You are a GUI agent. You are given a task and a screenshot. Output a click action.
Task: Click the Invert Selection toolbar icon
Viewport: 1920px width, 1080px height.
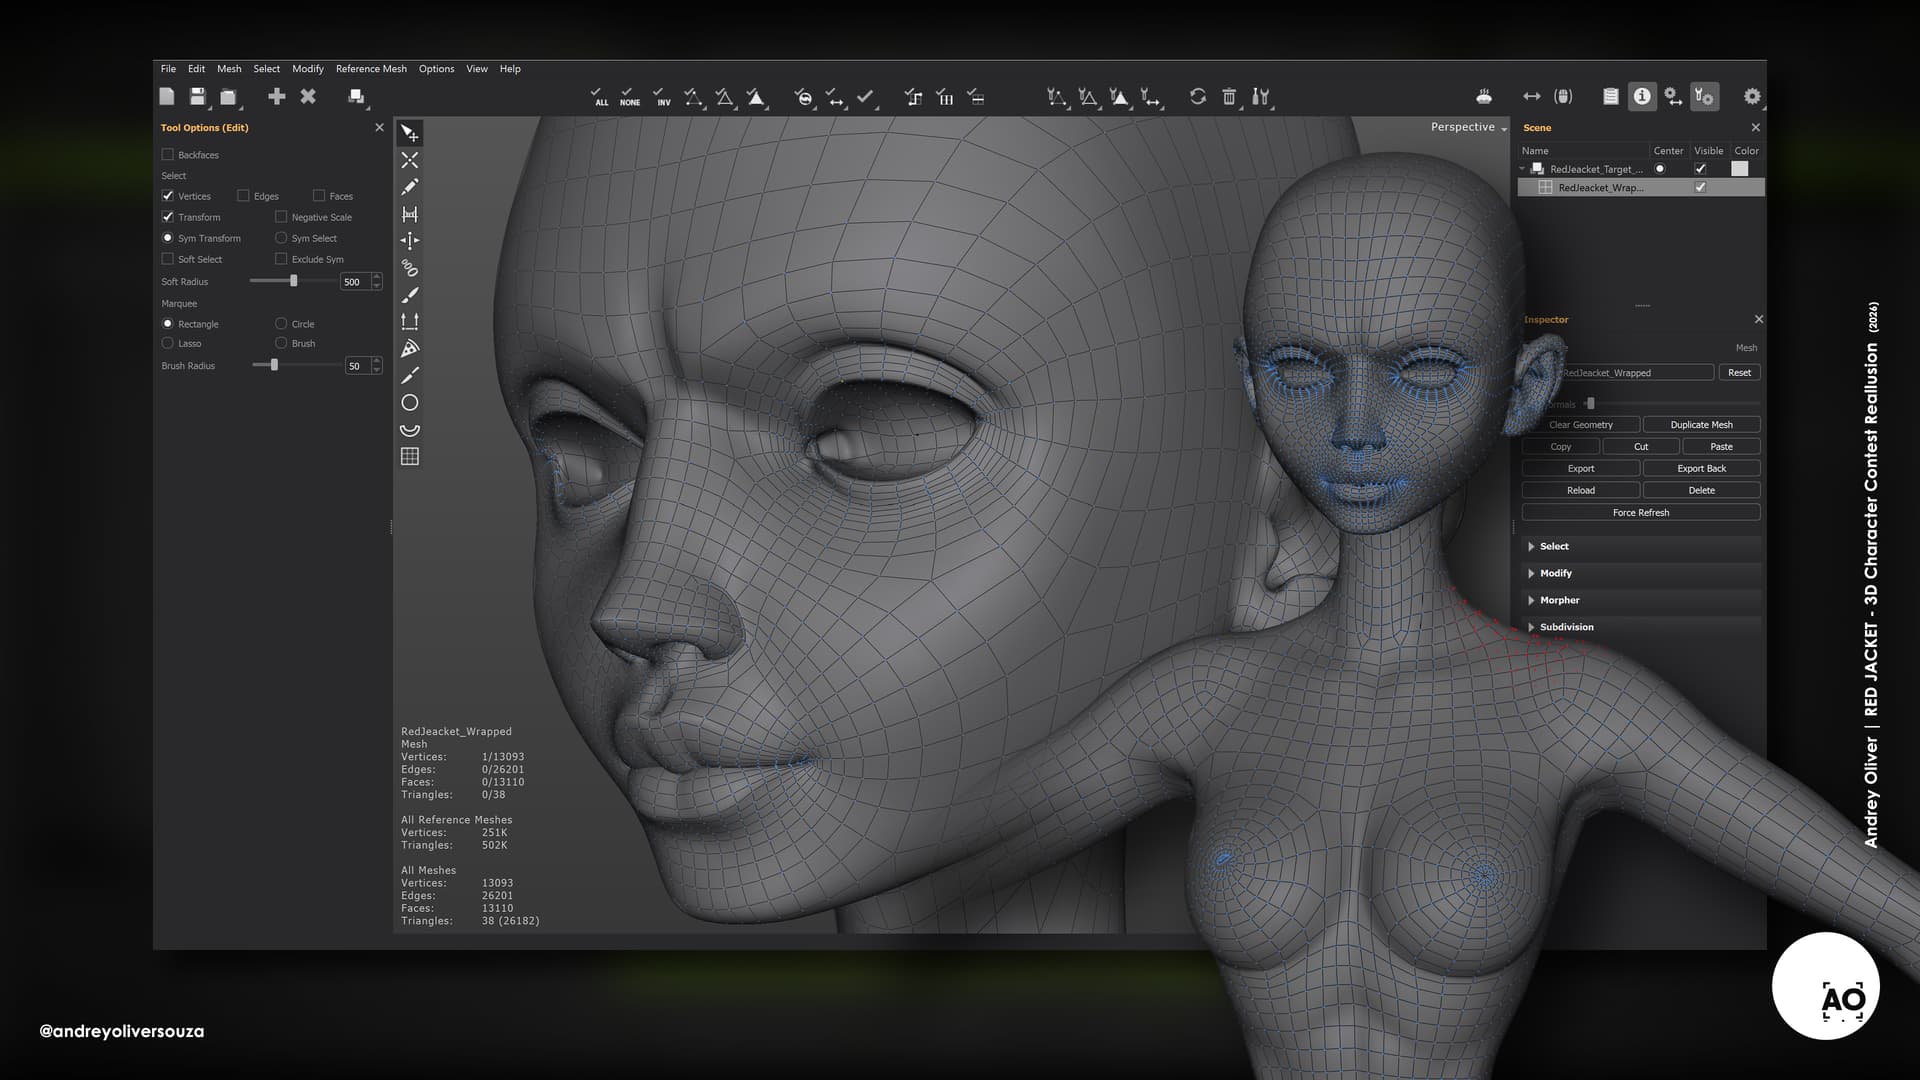[x=661, y=97]
